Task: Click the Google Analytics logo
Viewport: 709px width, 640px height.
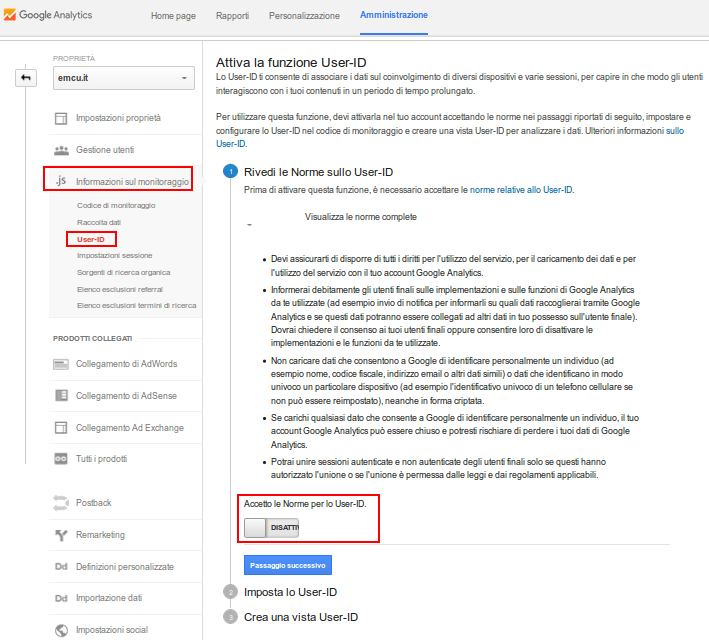Action: (x=47, y=15)
